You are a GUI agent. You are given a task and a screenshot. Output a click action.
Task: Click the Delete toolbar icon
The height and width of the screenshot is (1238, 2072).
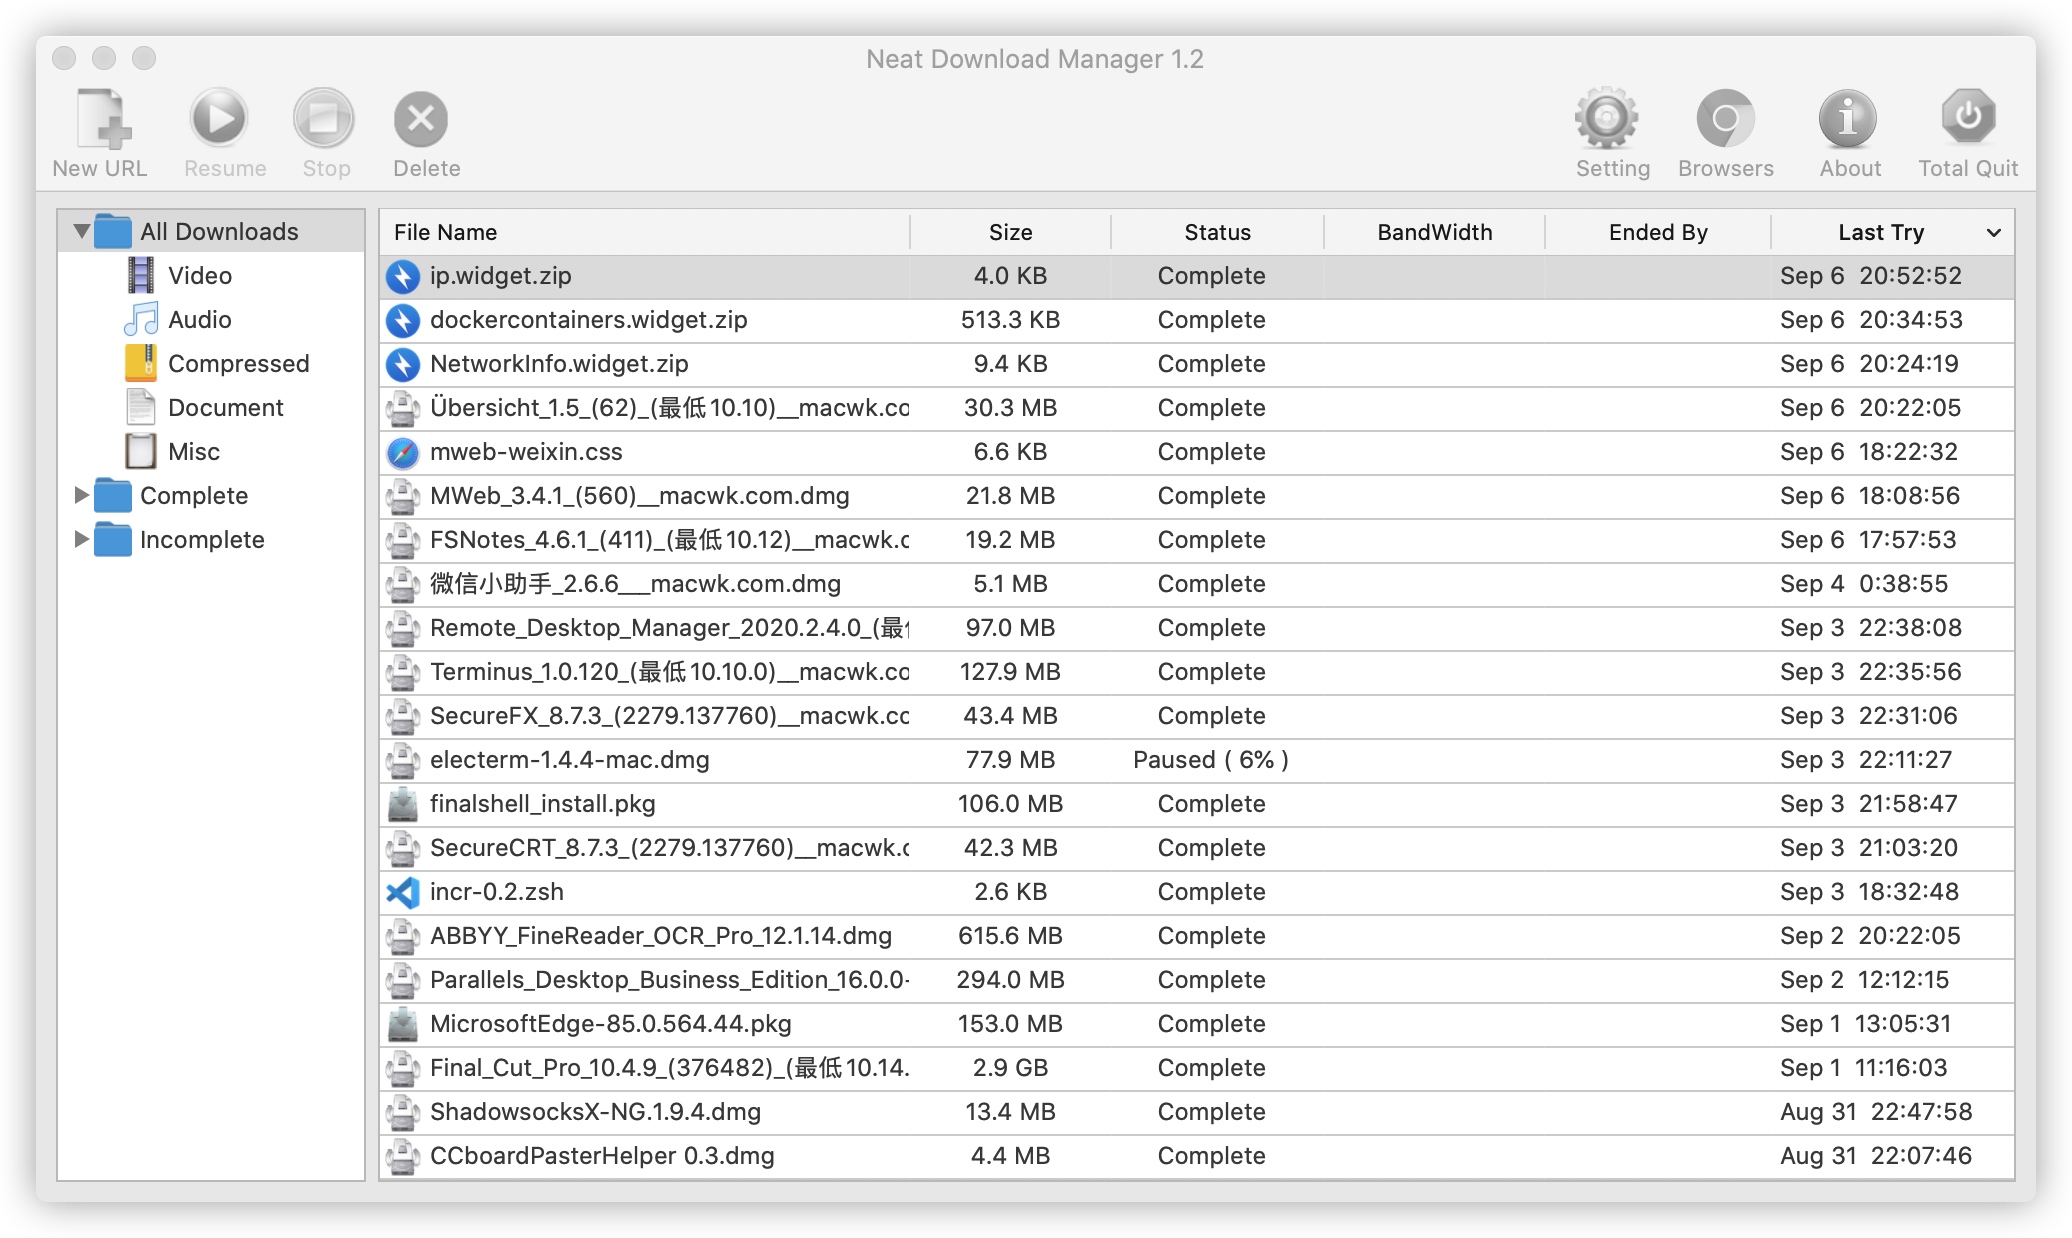click(421, 120)
